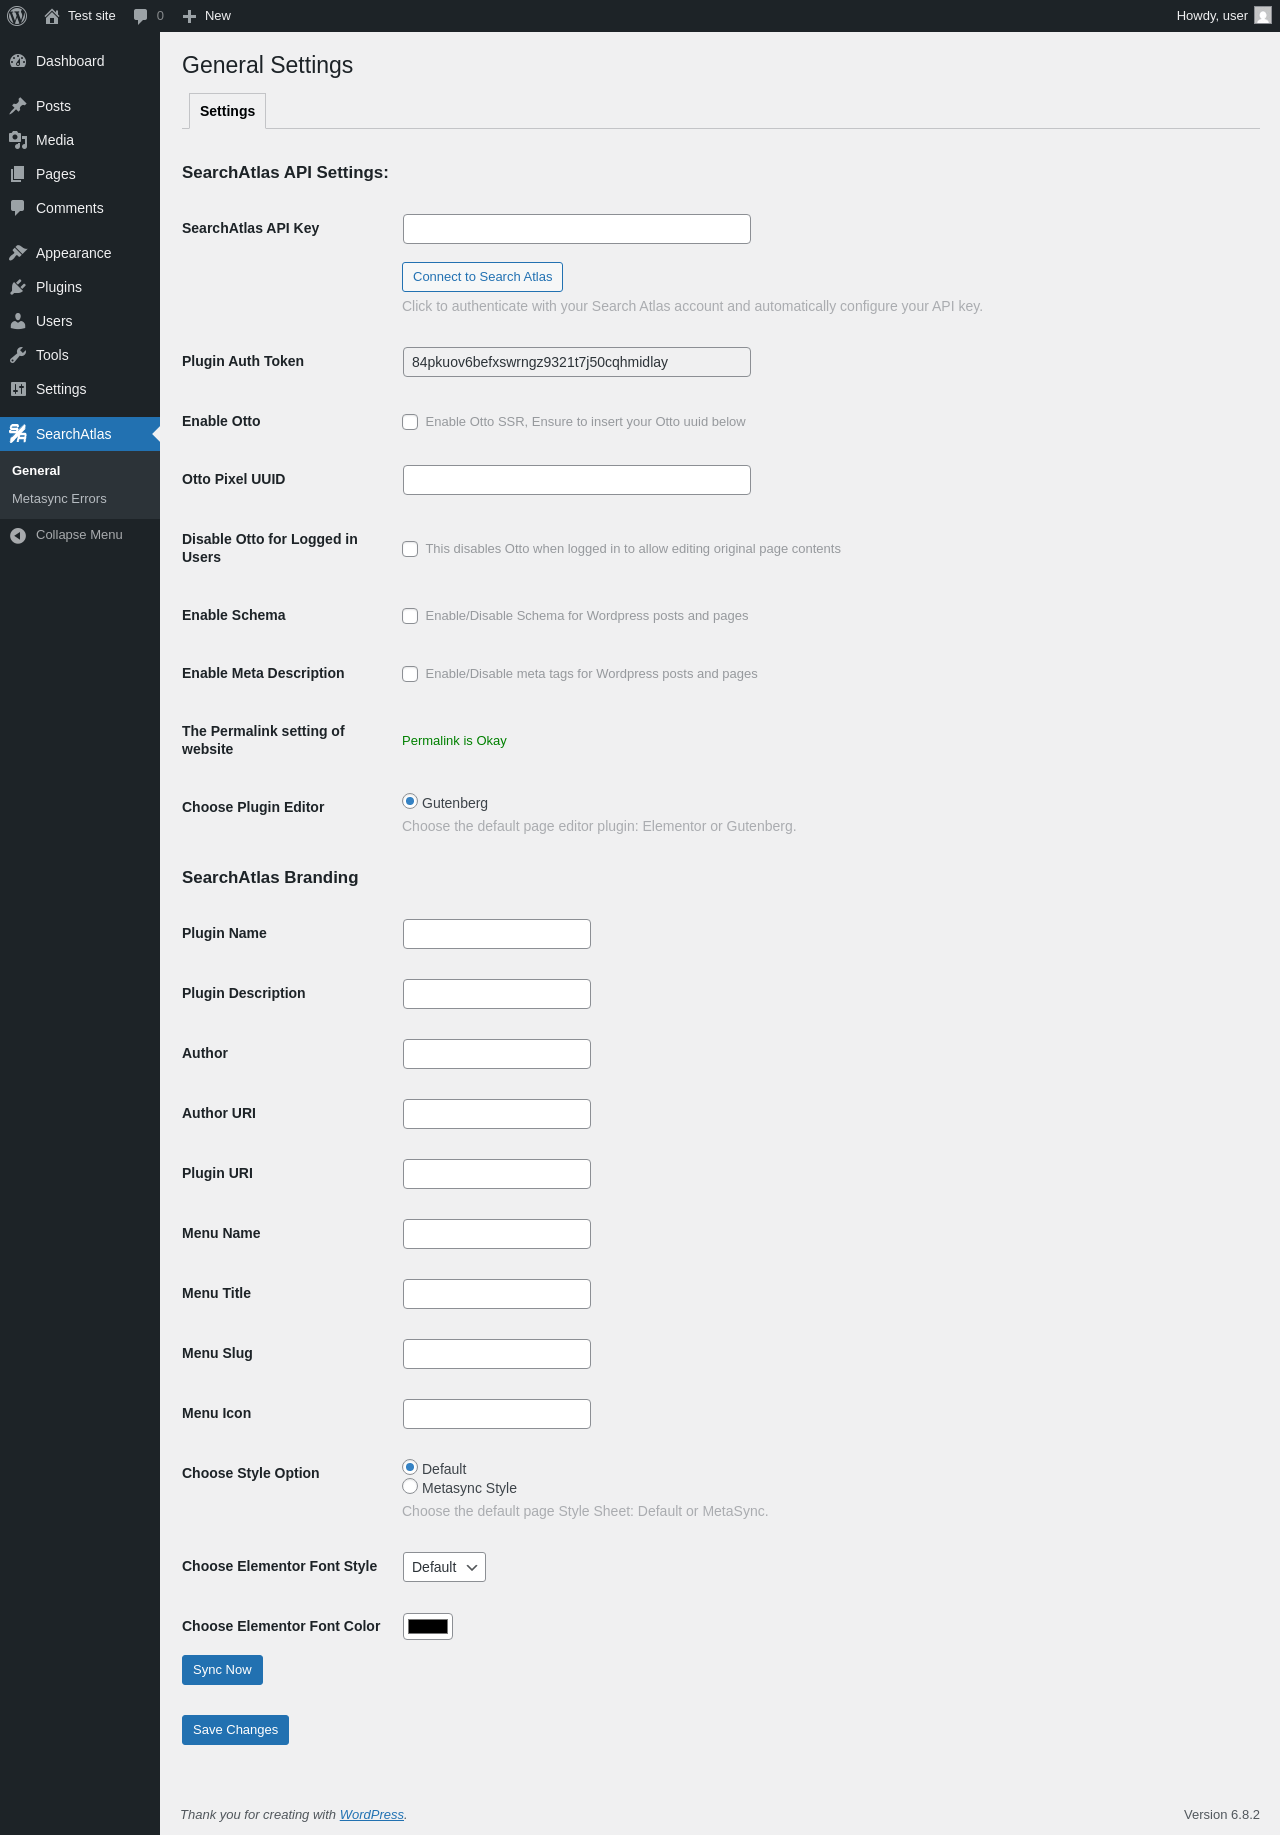1280x1835 pixels.
Task: Switch to the Settings tab
Action: tap(227, 111)
